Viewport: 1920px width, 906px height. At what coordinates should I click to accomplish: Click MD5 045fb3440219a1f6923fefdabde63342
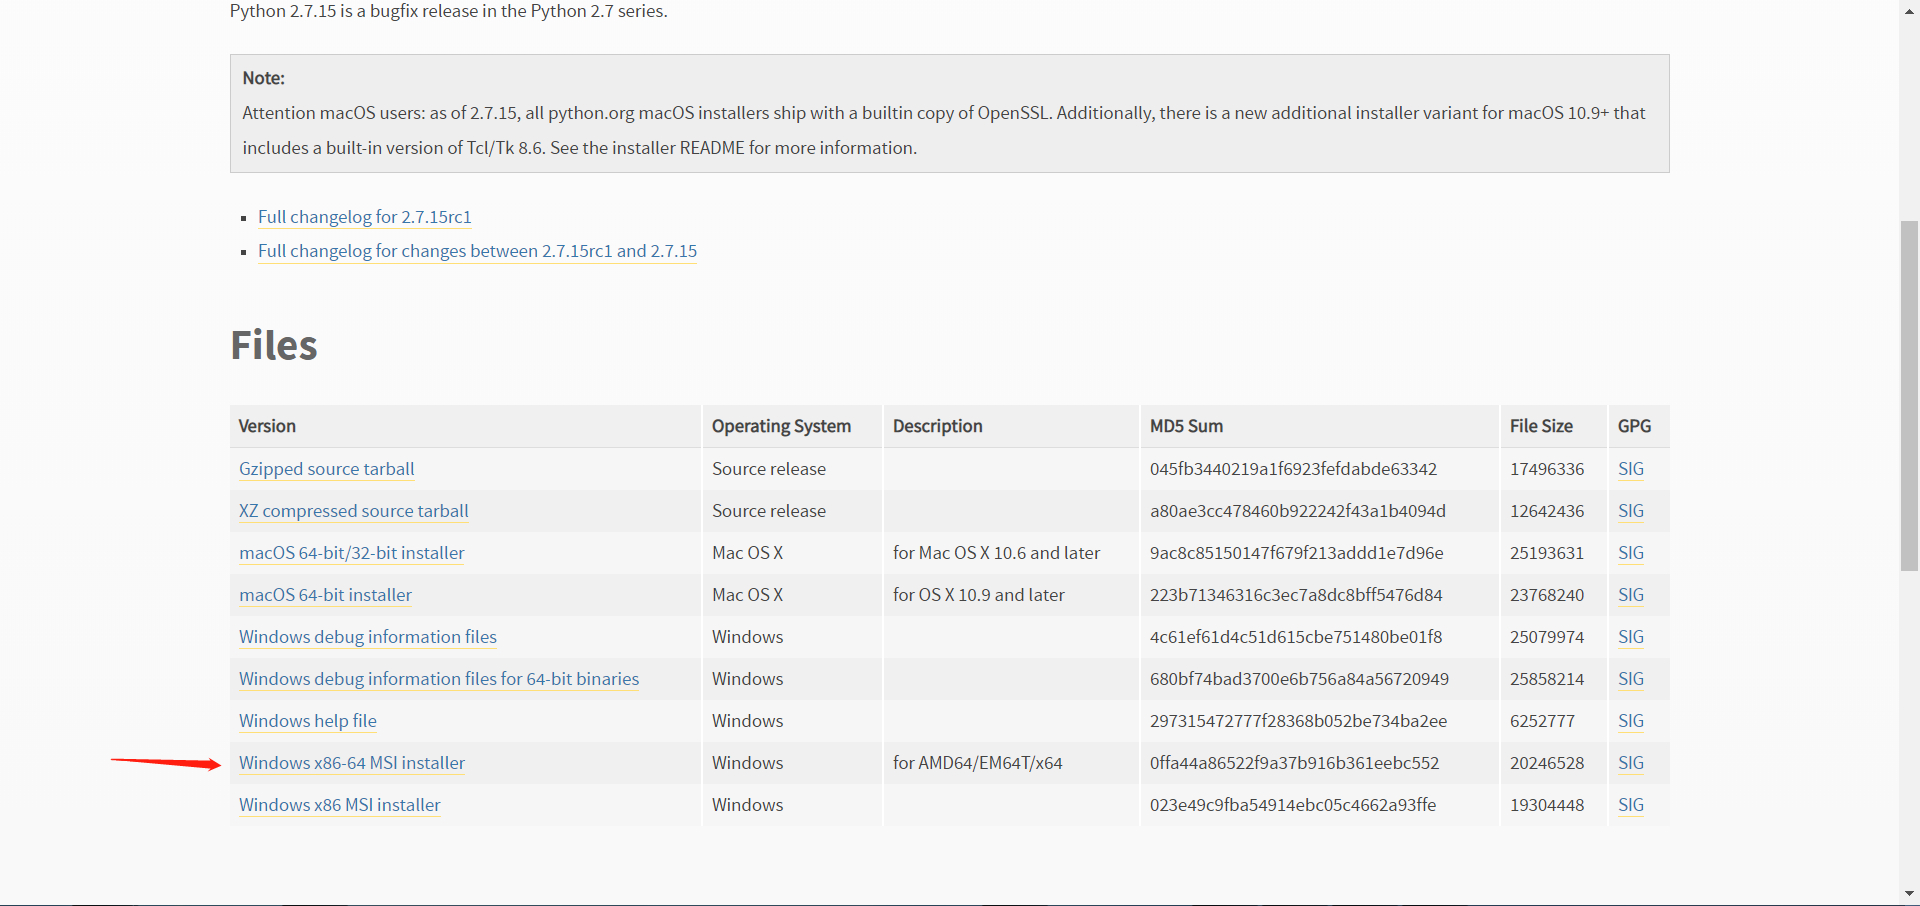[x=1293, y=469]
